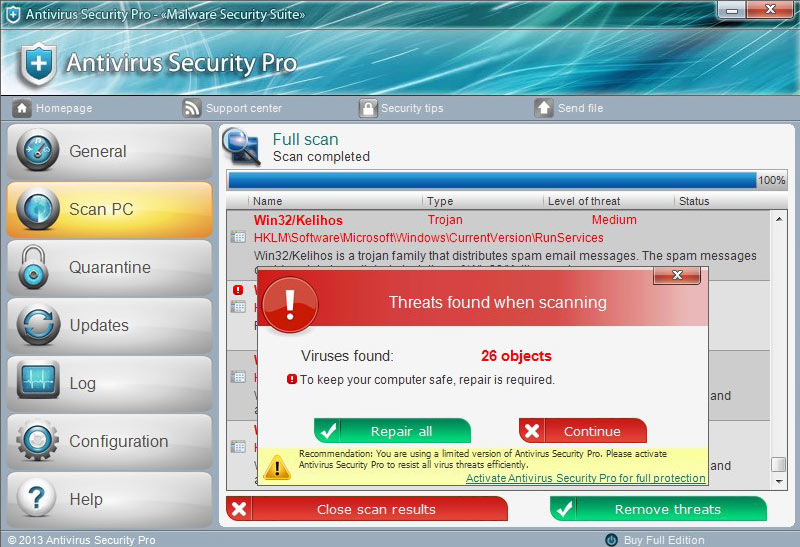Sort by Status column header
This screenshot has height=547, width=800.
click(x=694, y=201)
